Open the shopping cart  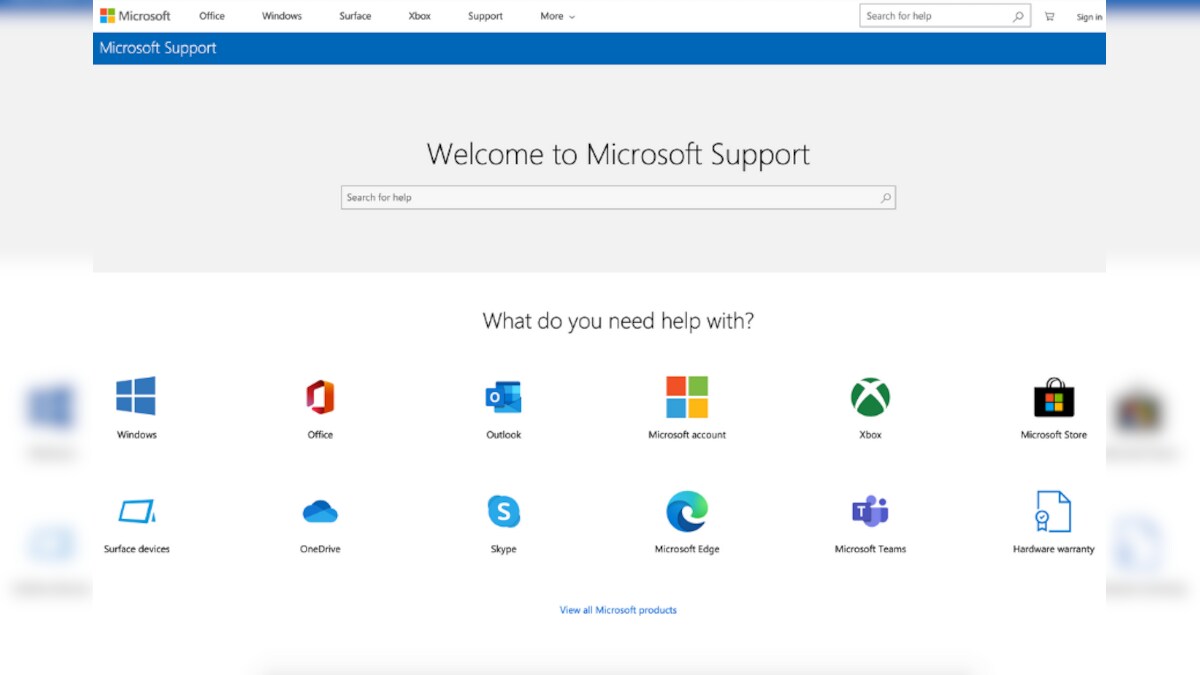tap(1048, 16)
